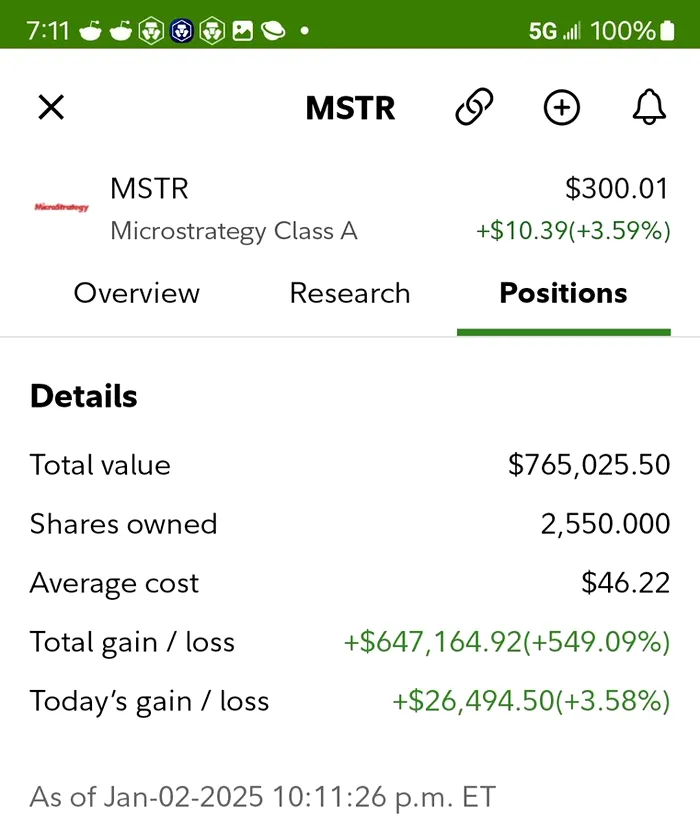Tap the dark blue Crypto.com notification icon
The width and height of the screenshot is (700, 828).
point(182,31)
